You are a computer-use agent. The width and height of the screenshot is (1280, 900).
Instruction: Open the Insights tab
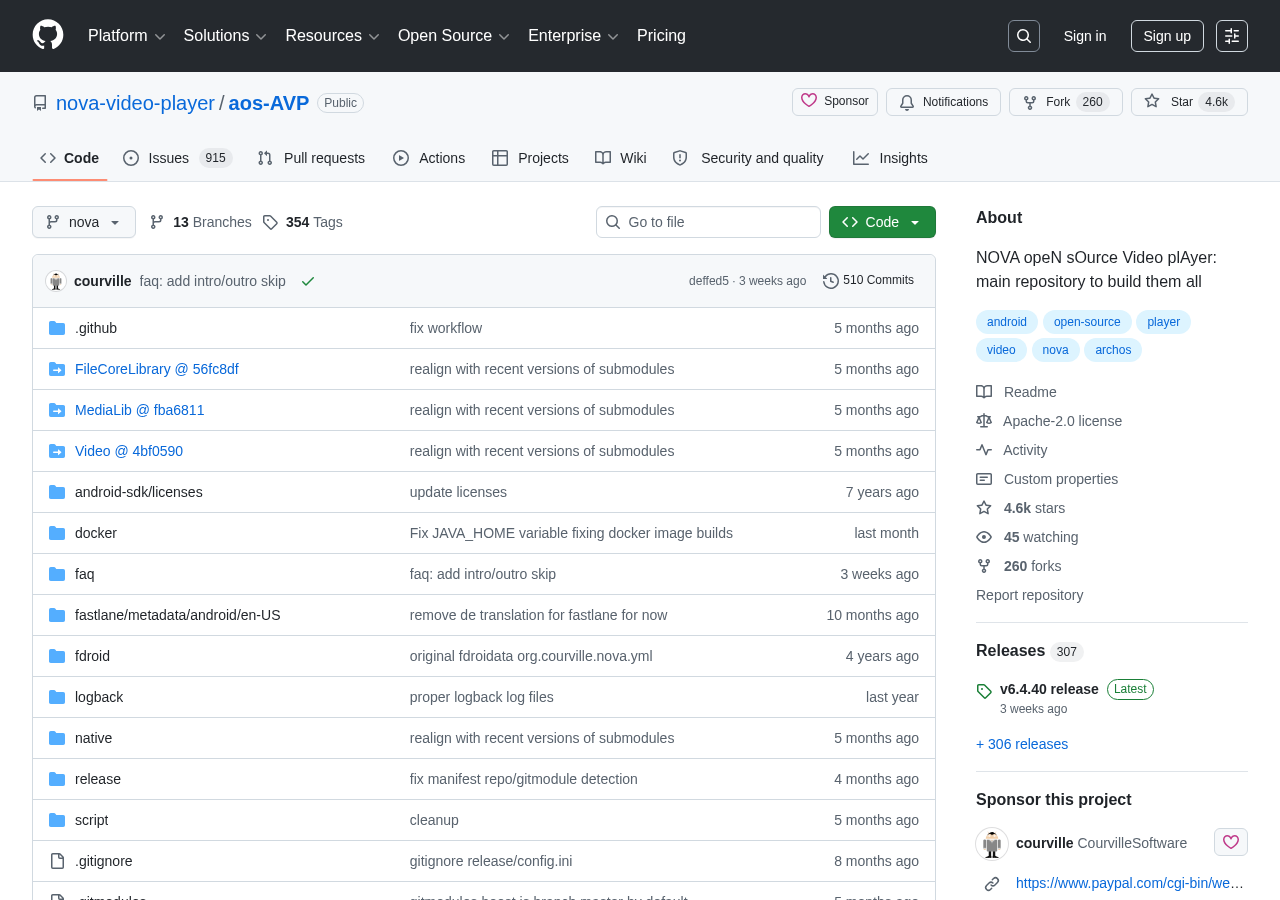tap(890, 158)
